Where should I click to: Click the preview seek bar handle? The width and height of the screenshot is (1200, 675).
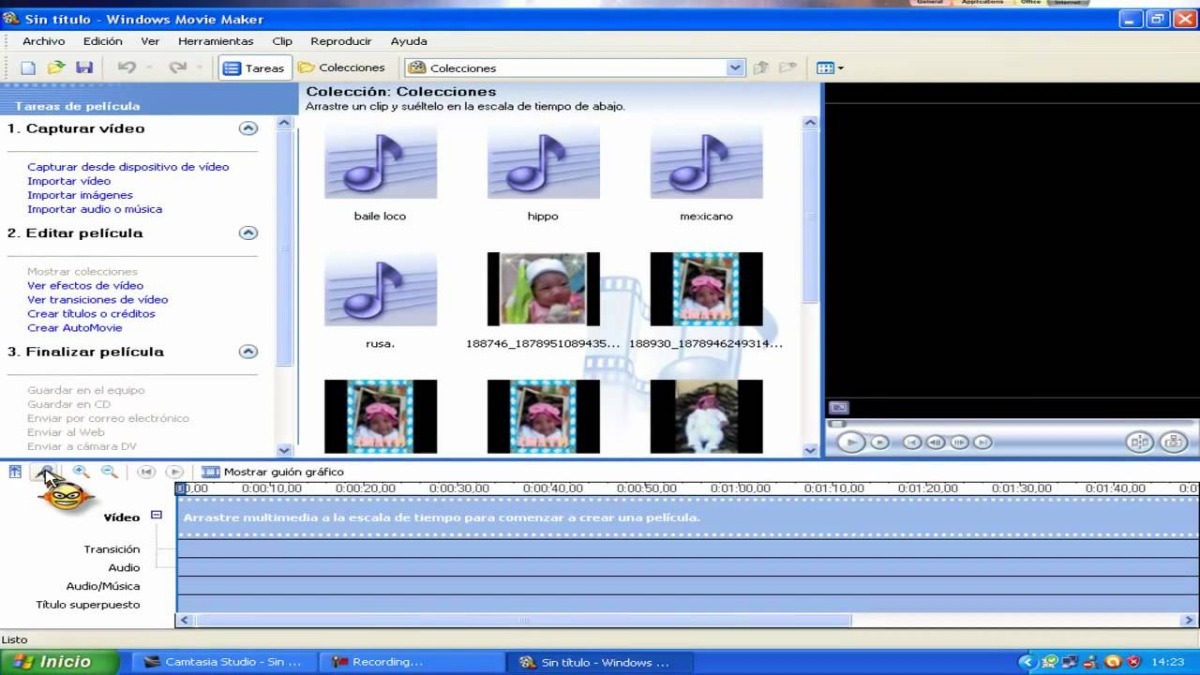click(x=838, y=424)
